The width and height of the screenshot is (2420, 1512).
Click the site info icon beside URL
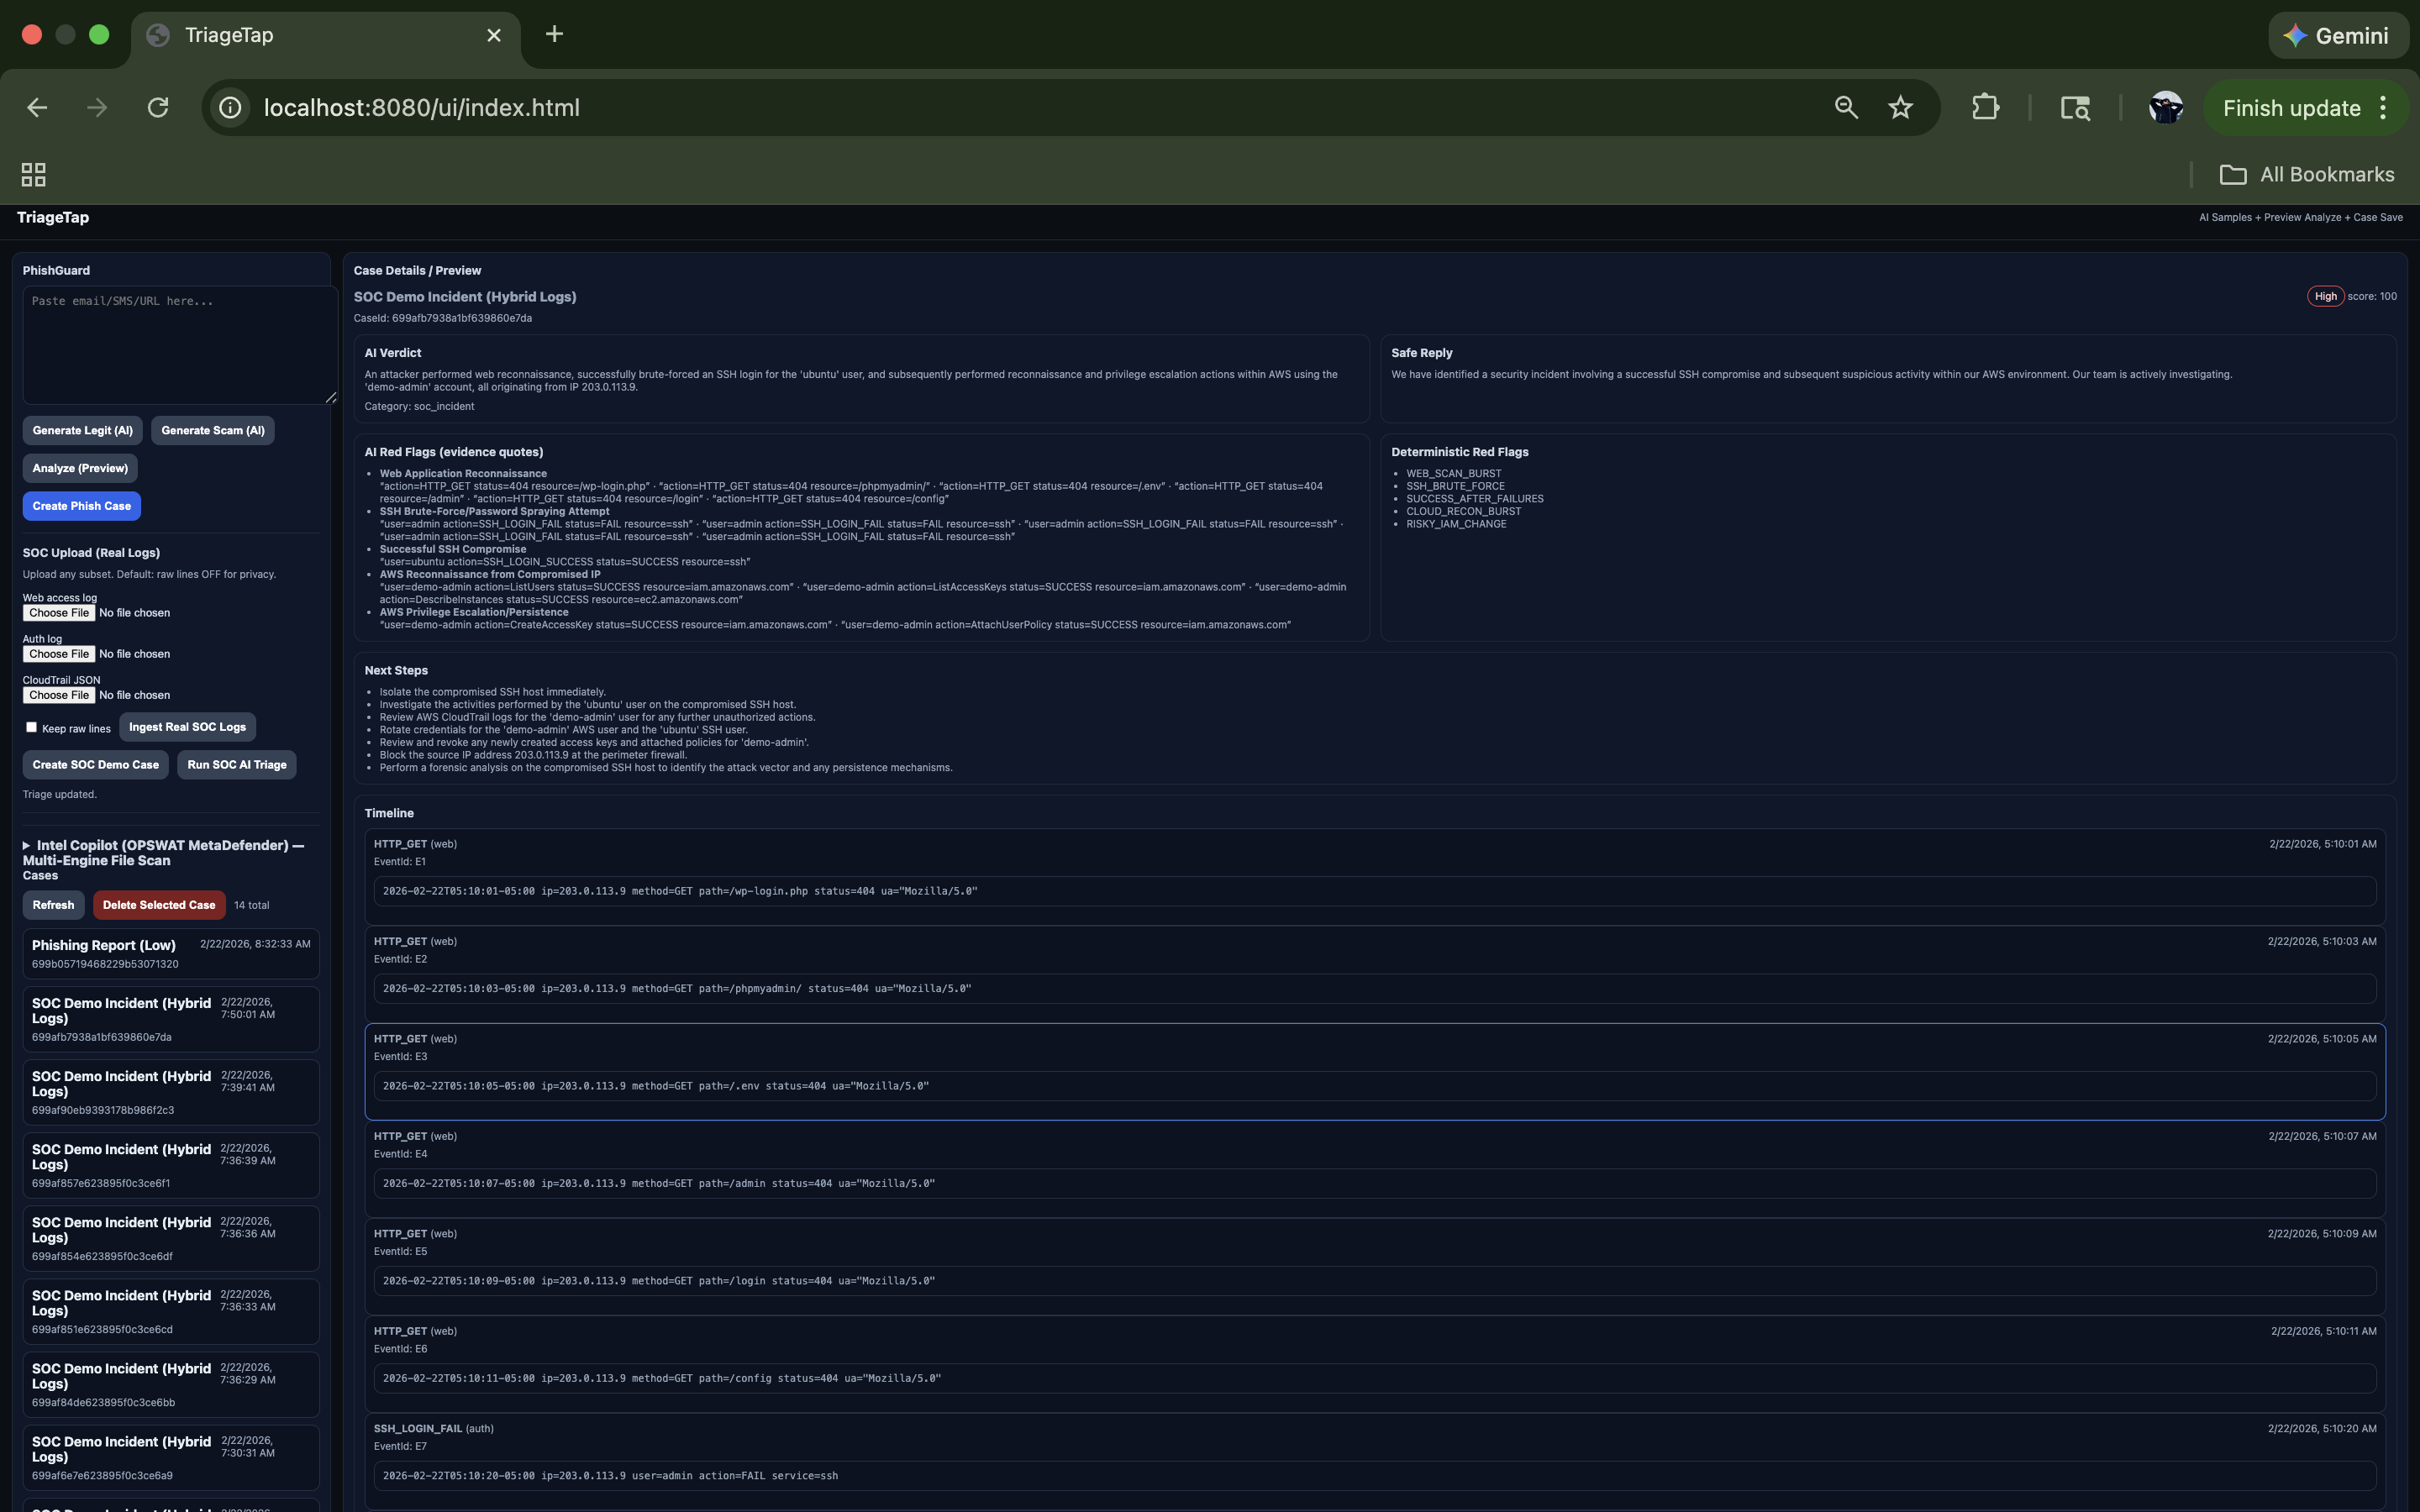231,108
